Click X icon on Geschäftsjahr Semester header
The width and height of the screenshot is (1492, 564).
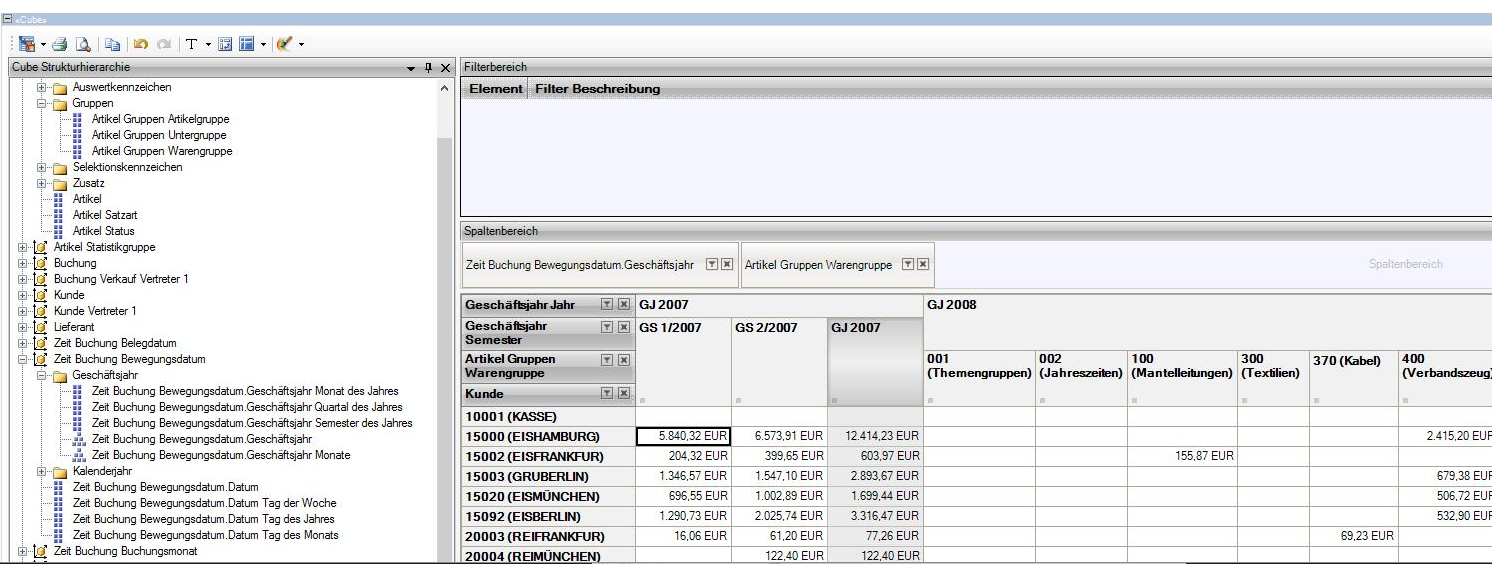(623, 327)
